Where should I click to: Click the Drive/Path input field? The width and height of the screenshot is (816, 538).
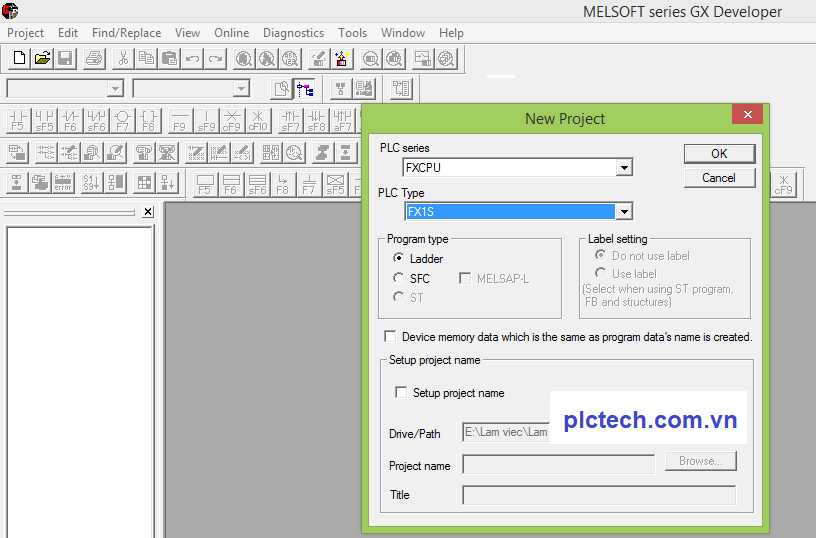(x=506, y=432)
